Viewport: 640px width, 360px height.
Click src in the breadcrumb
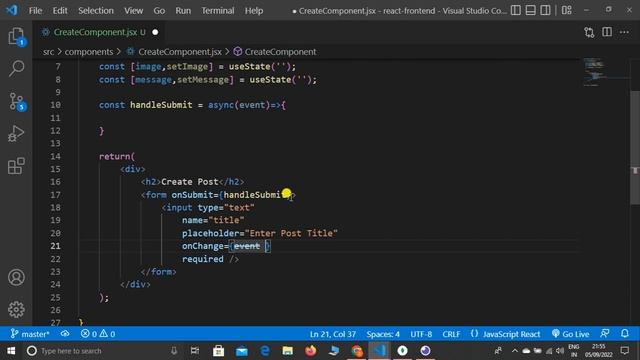coord(48,52)
